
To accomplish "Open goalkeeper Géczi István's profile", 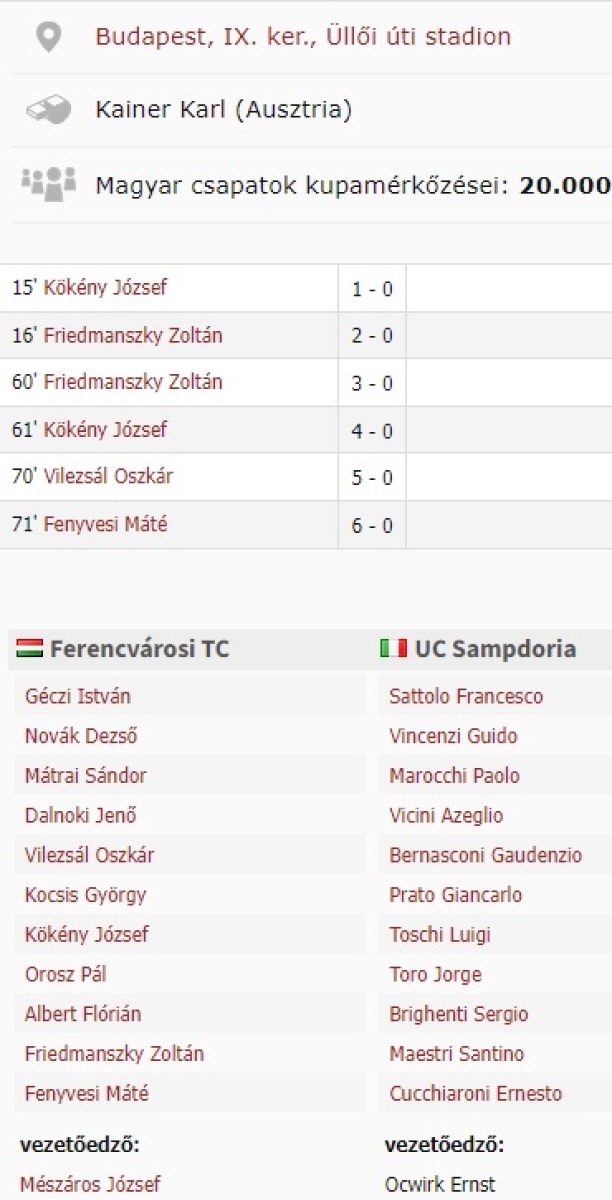I will (x=77, y=696).
